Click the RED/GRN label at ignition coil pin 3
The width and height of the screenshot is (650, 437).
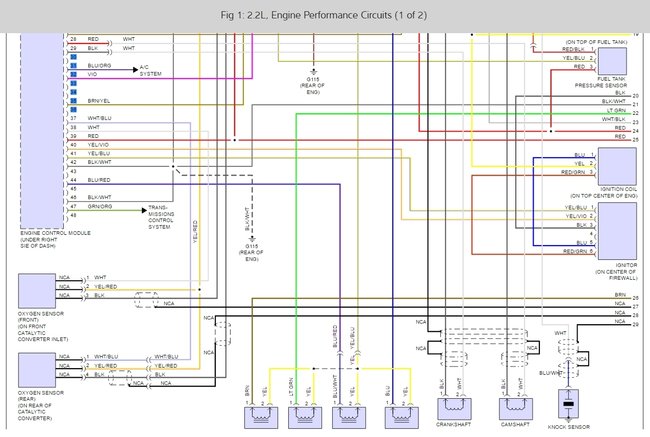pyautogui.click(x=573, y=172)
